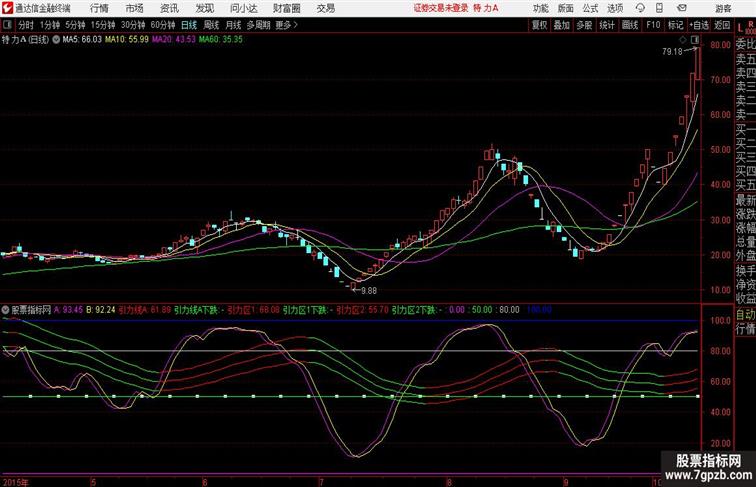Click the small icon left of 股票指标网 indicator

[7, 310]
